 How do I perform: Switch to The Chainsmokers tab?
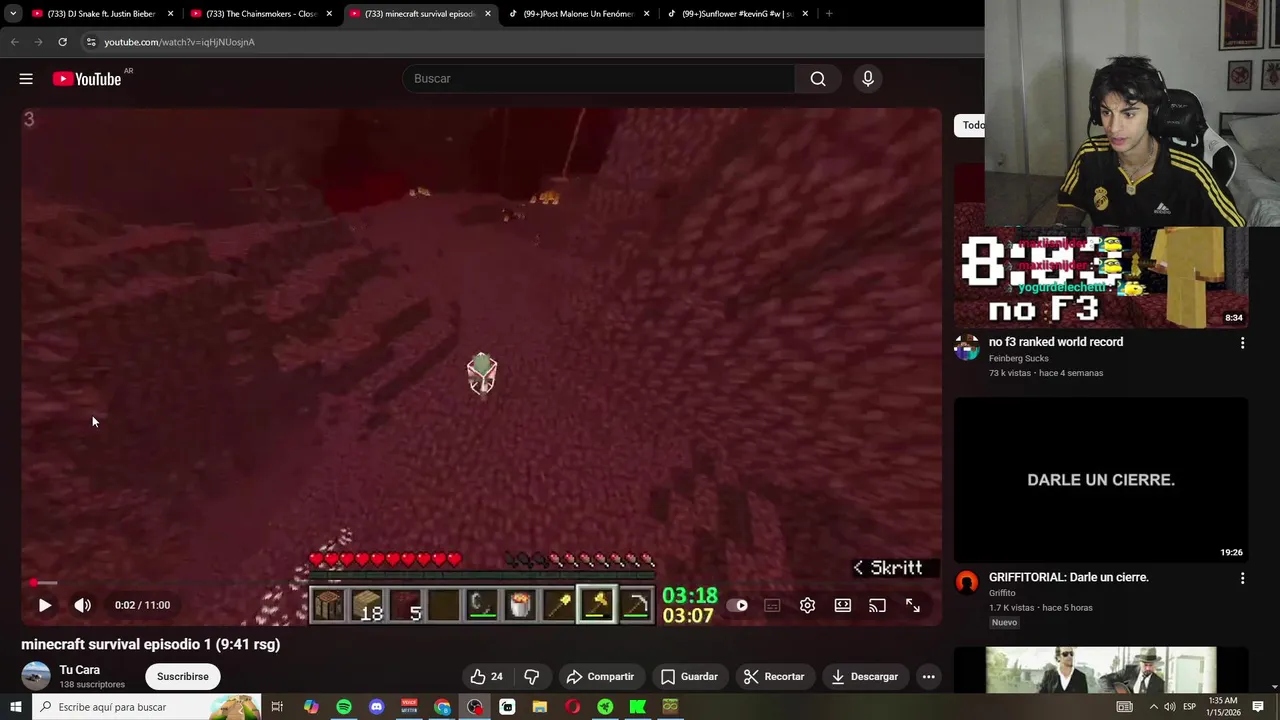click(262, 14)
